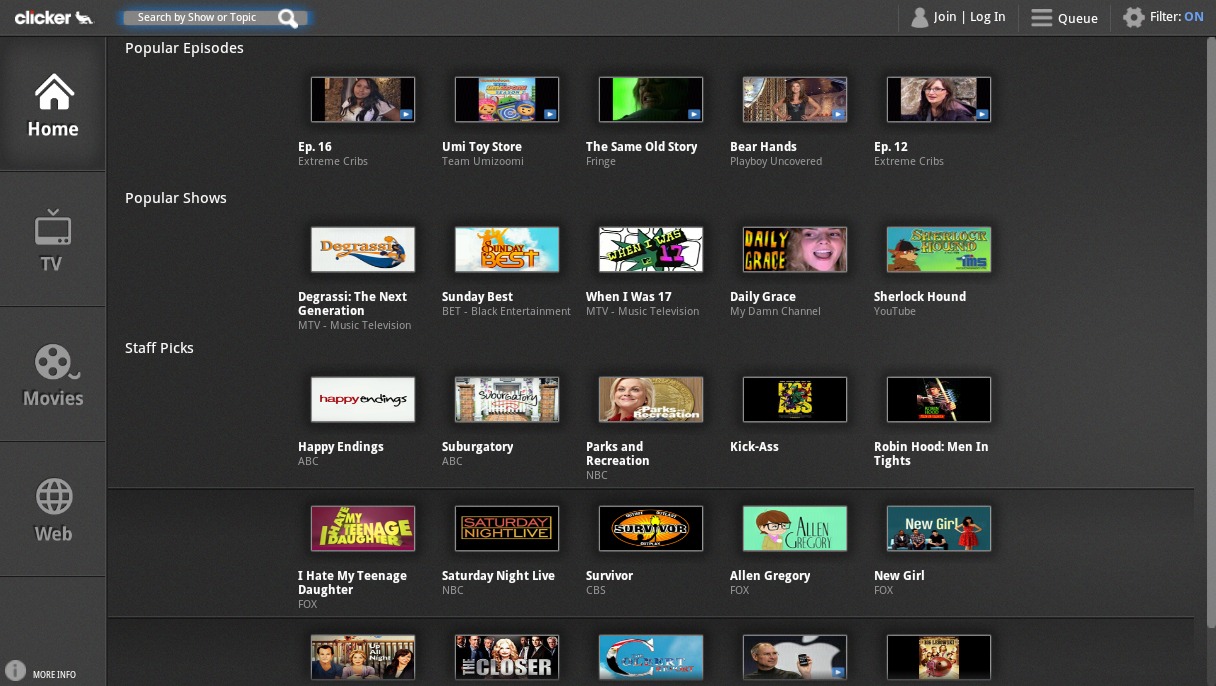This screenshot has width=1216, height=686.
Task: Click the Umi Toy Store title
Action: pyautogui.click(x=482, y=147)
